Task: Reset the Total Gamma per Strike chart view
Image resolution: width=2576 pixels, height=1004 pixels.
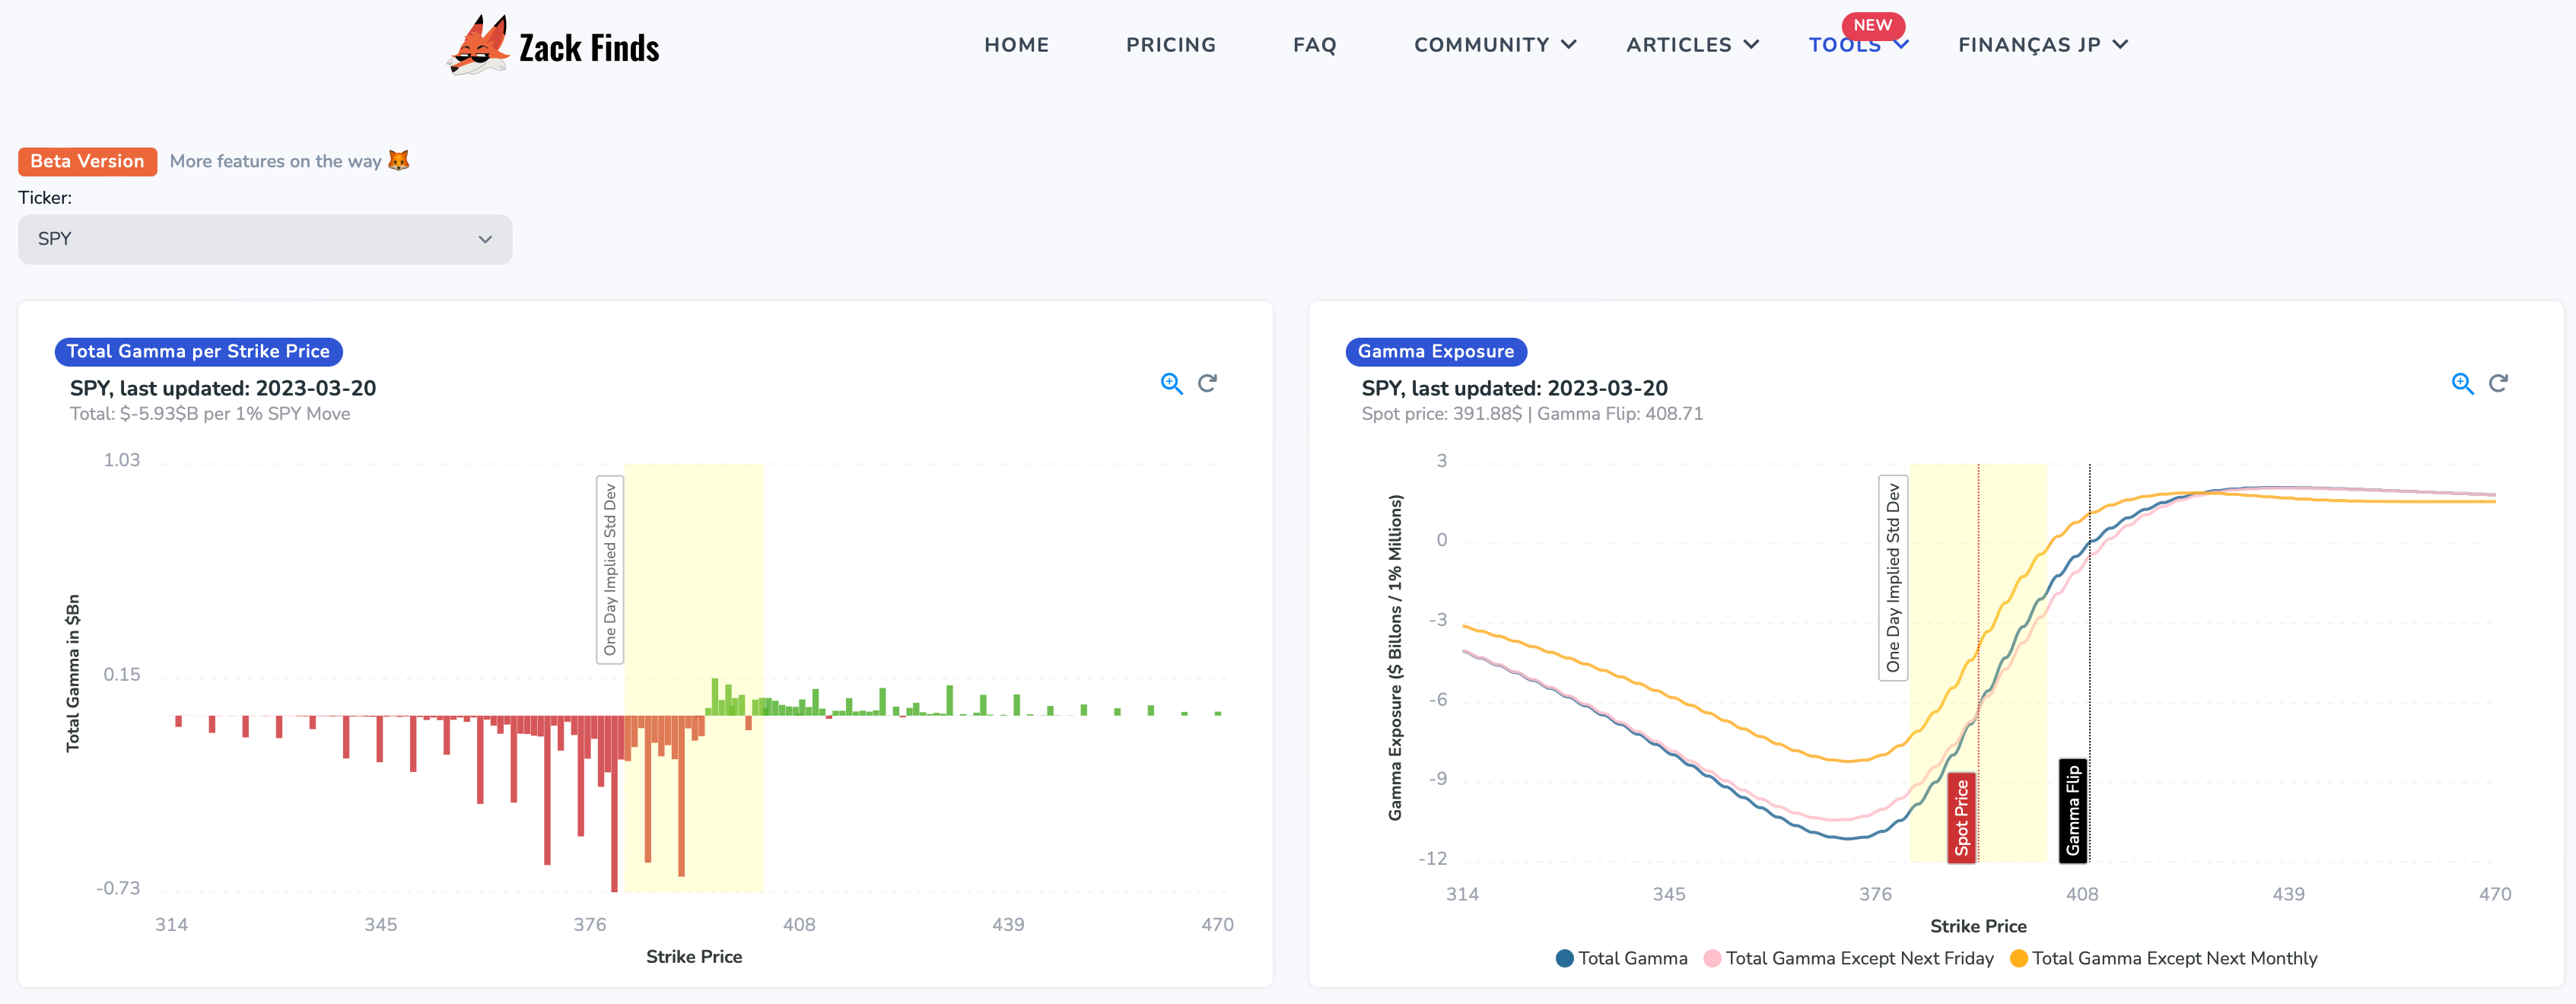Action: pos(1207,383)
